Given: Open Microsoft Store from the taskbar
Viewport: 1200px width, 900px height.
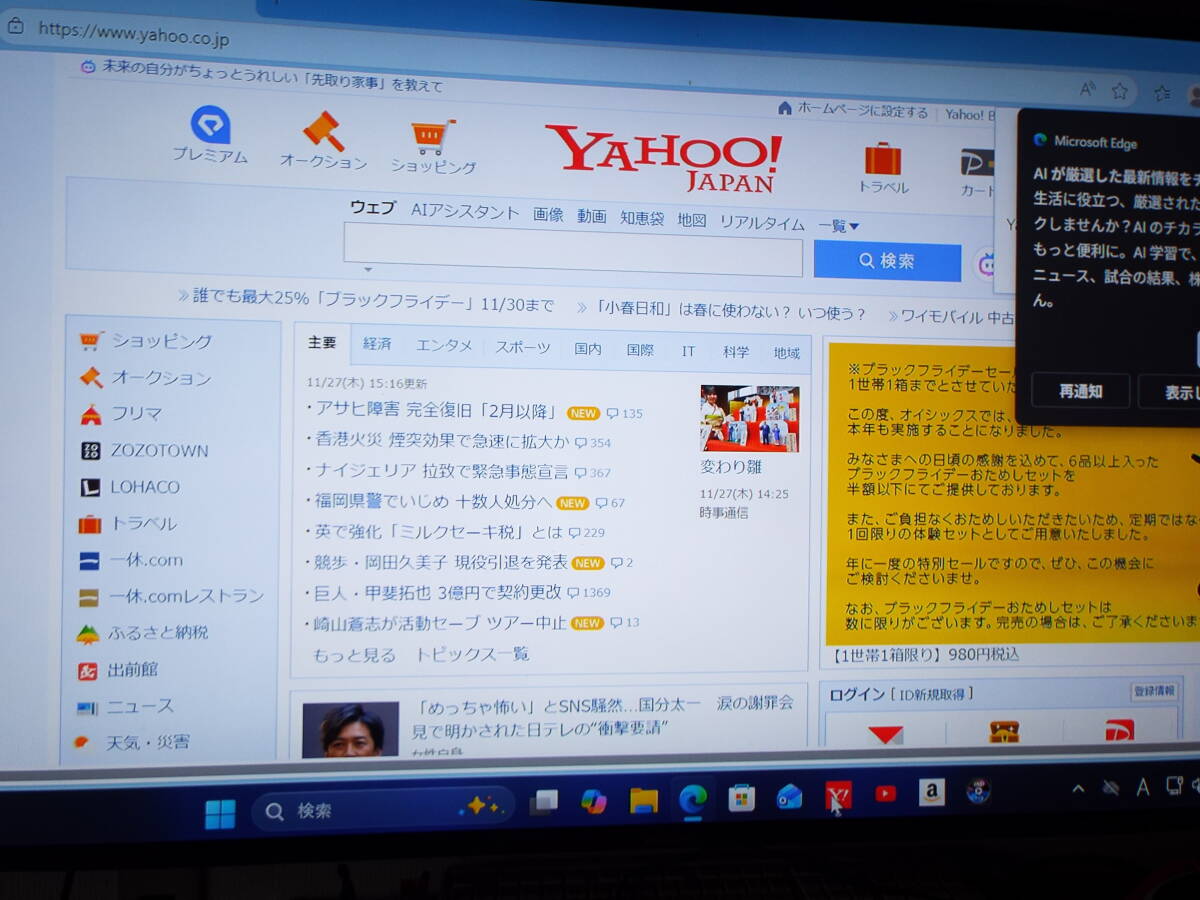Looking at the screenshot, I should [741, 797].
